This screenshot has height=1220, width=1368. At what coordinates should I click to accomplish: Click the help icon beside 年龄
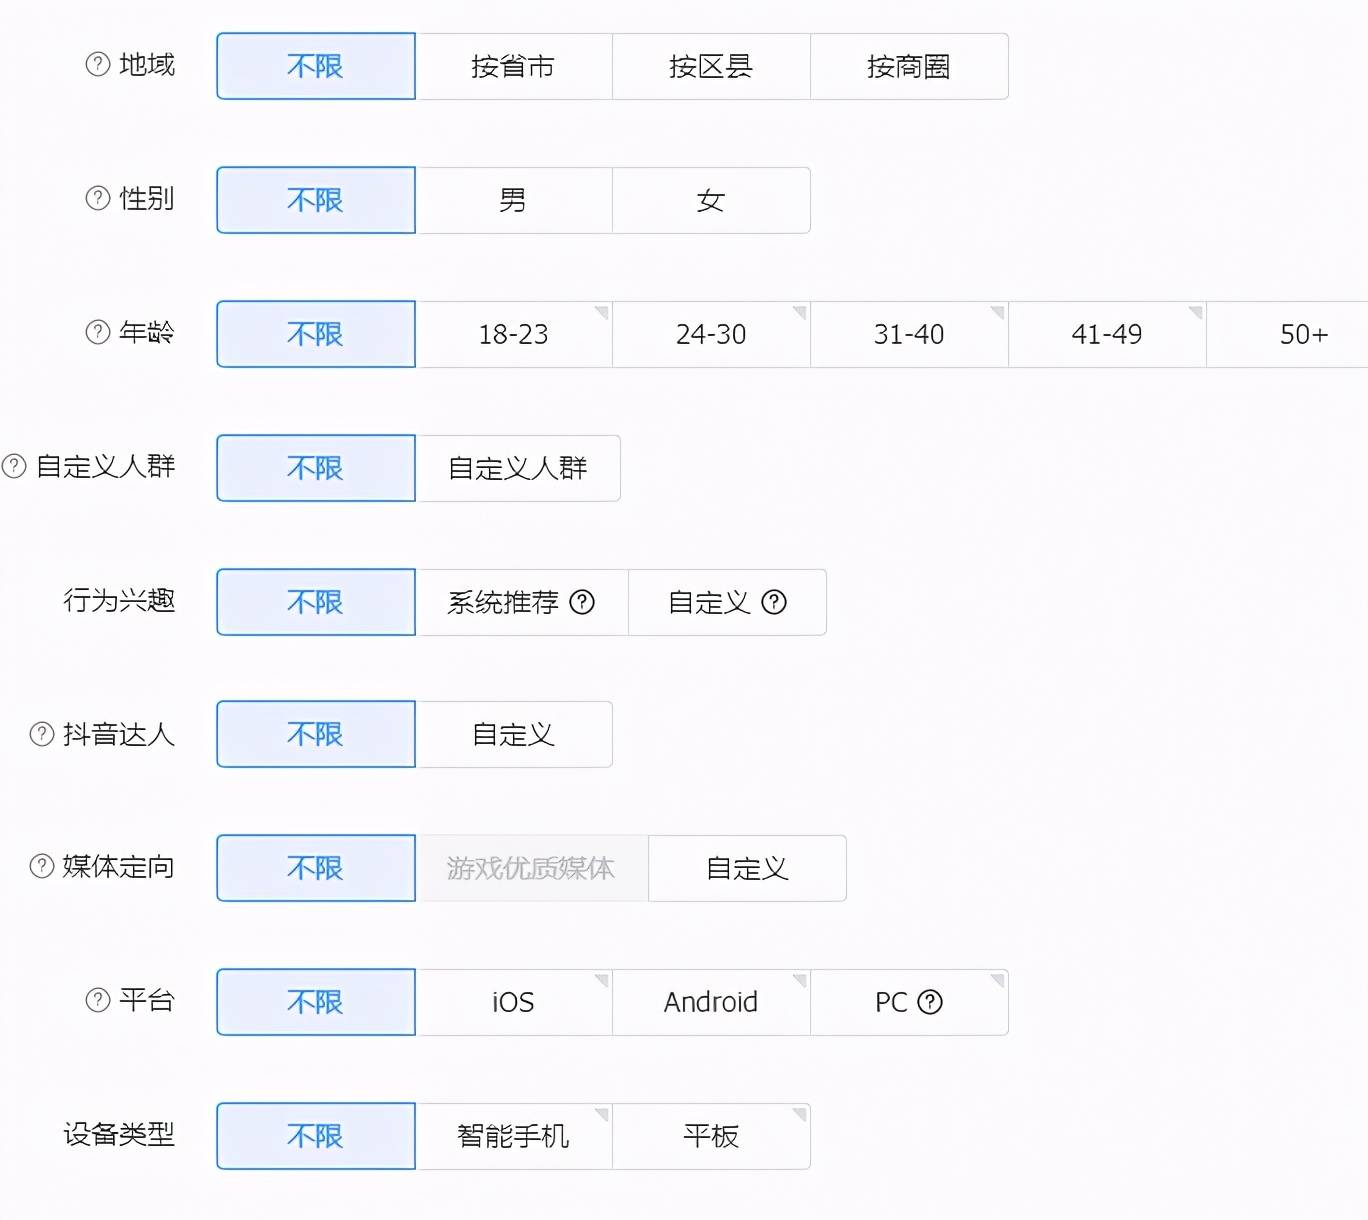click(98, 332)
